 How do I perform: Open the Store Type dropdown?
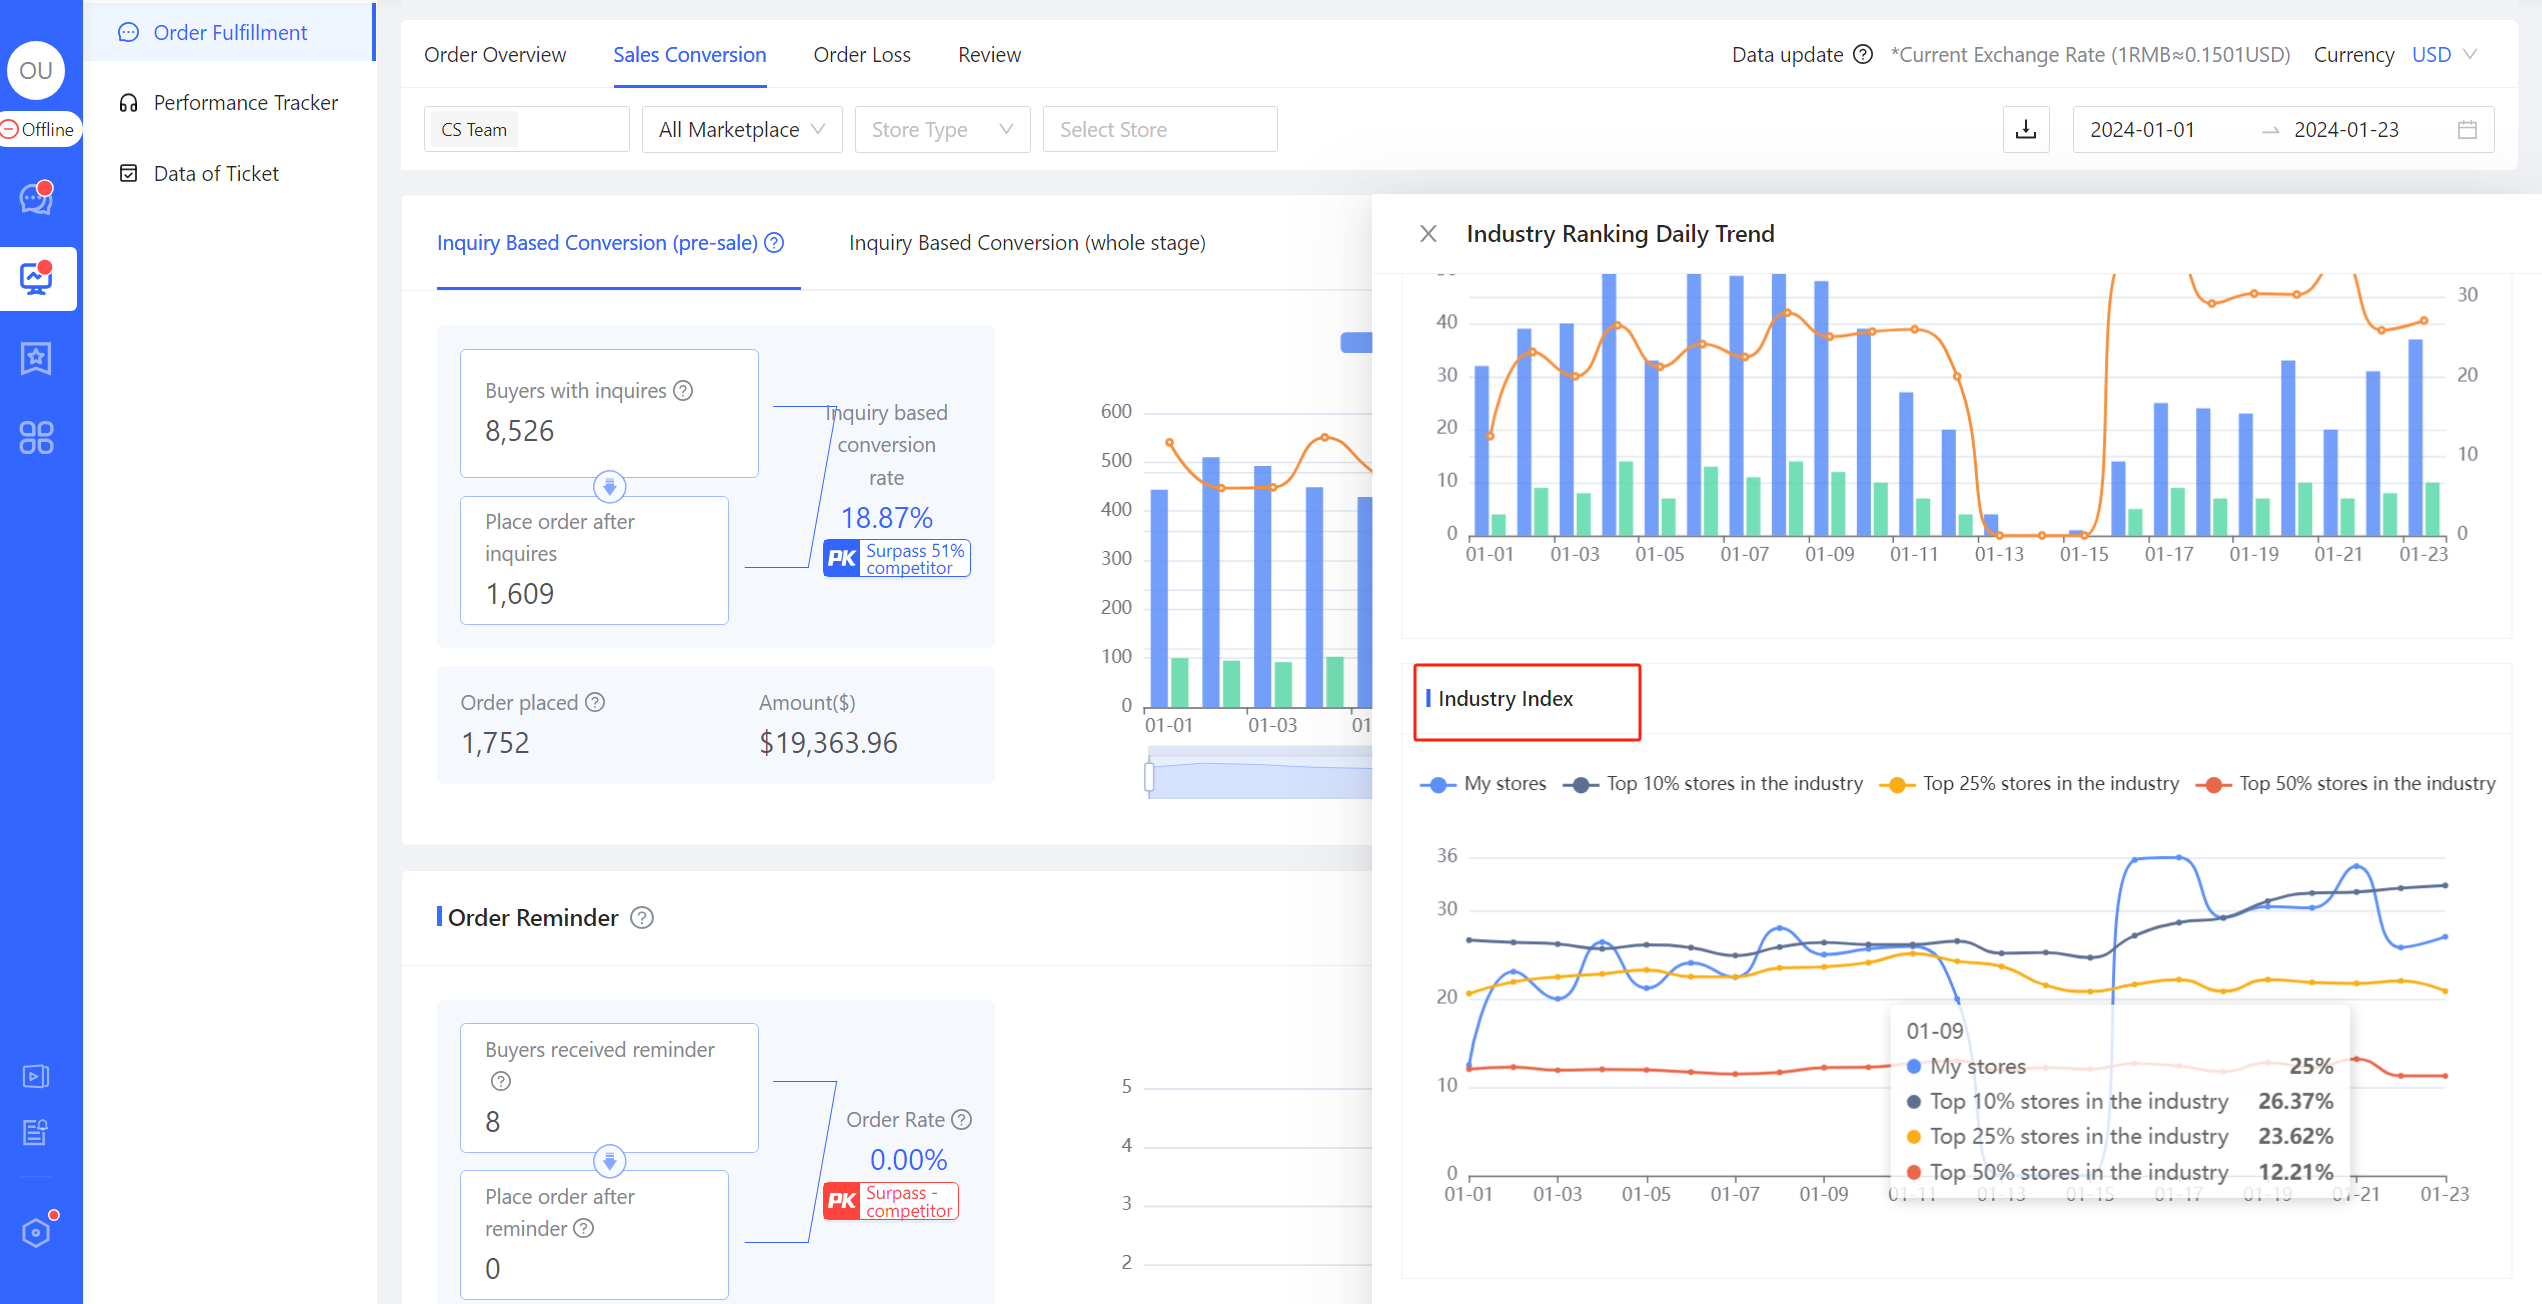click(x=942, y=130)
